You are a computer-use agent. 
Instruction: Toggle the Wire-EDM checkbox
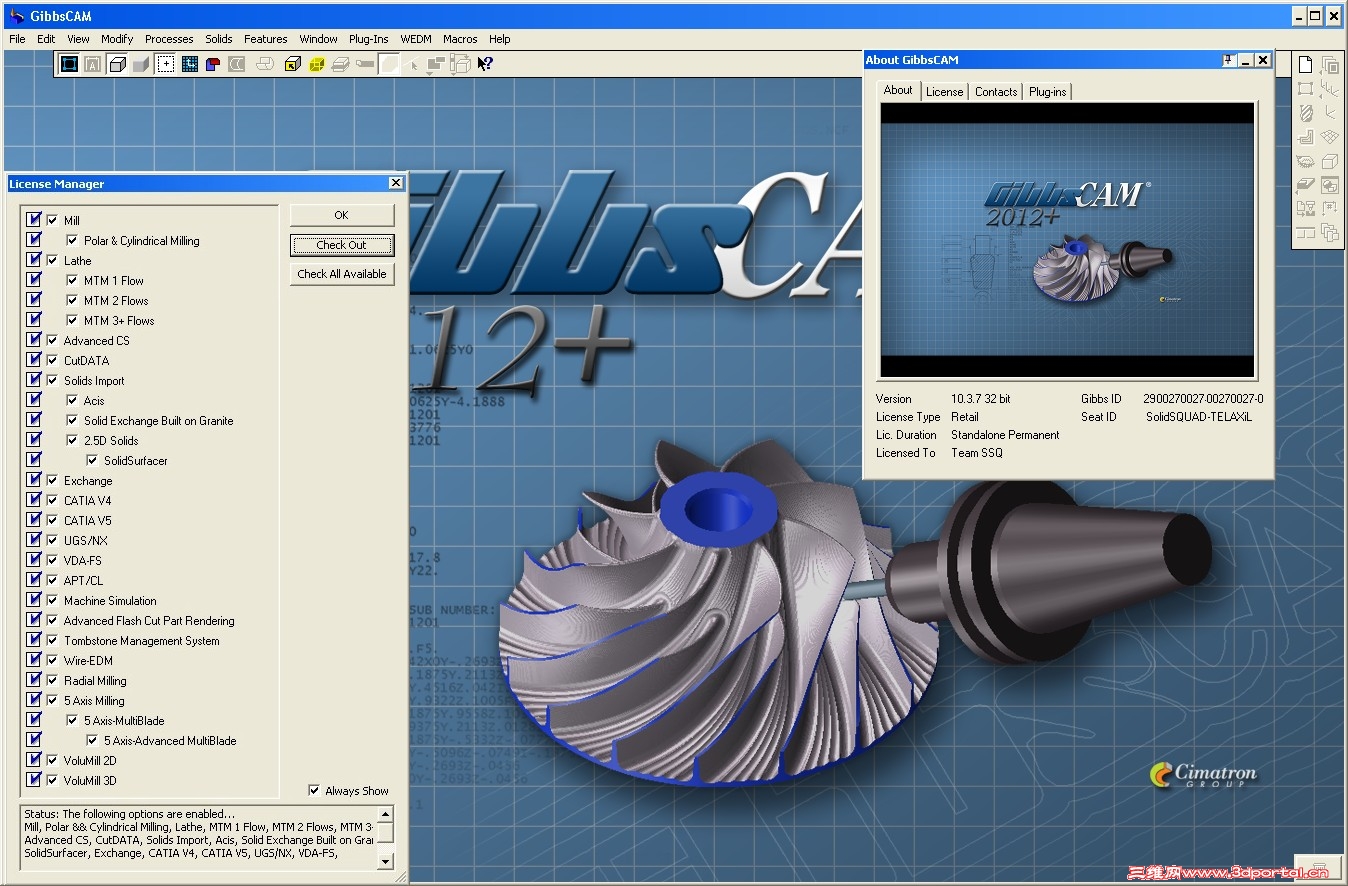(x=53, y=660)
